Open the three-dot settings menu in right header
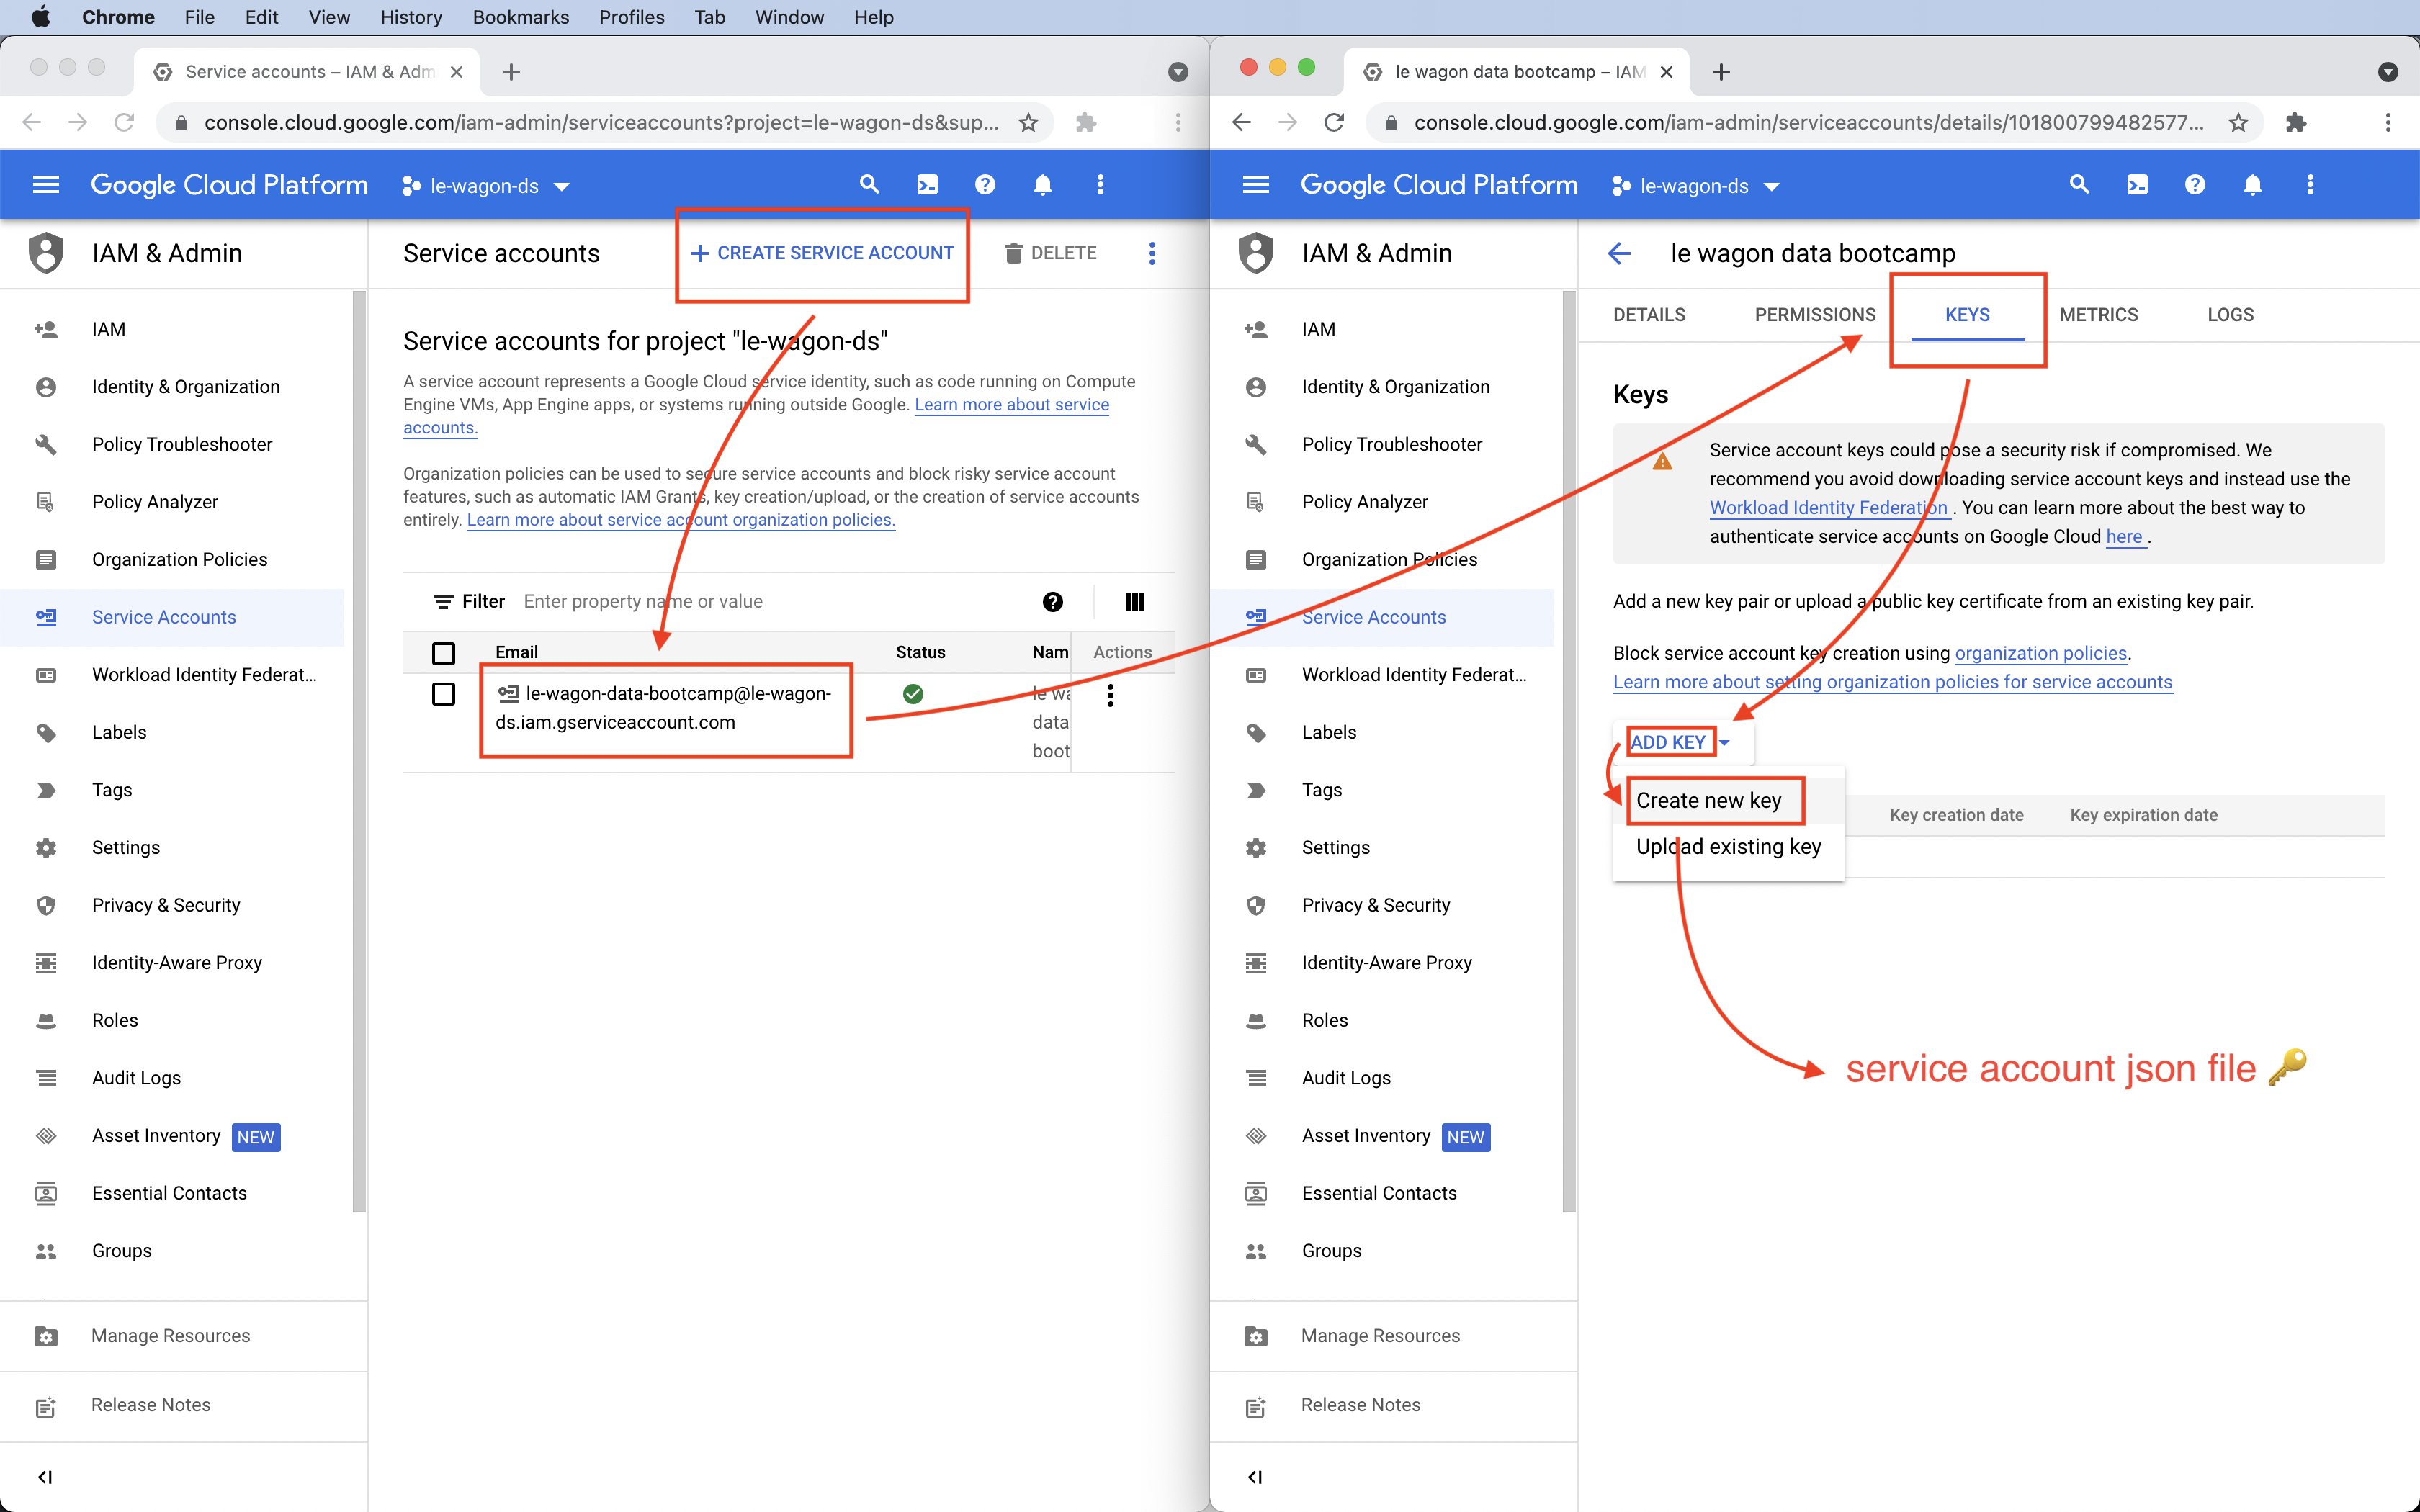Viewport: 2420px width, 1512px height. [2310, 185]
